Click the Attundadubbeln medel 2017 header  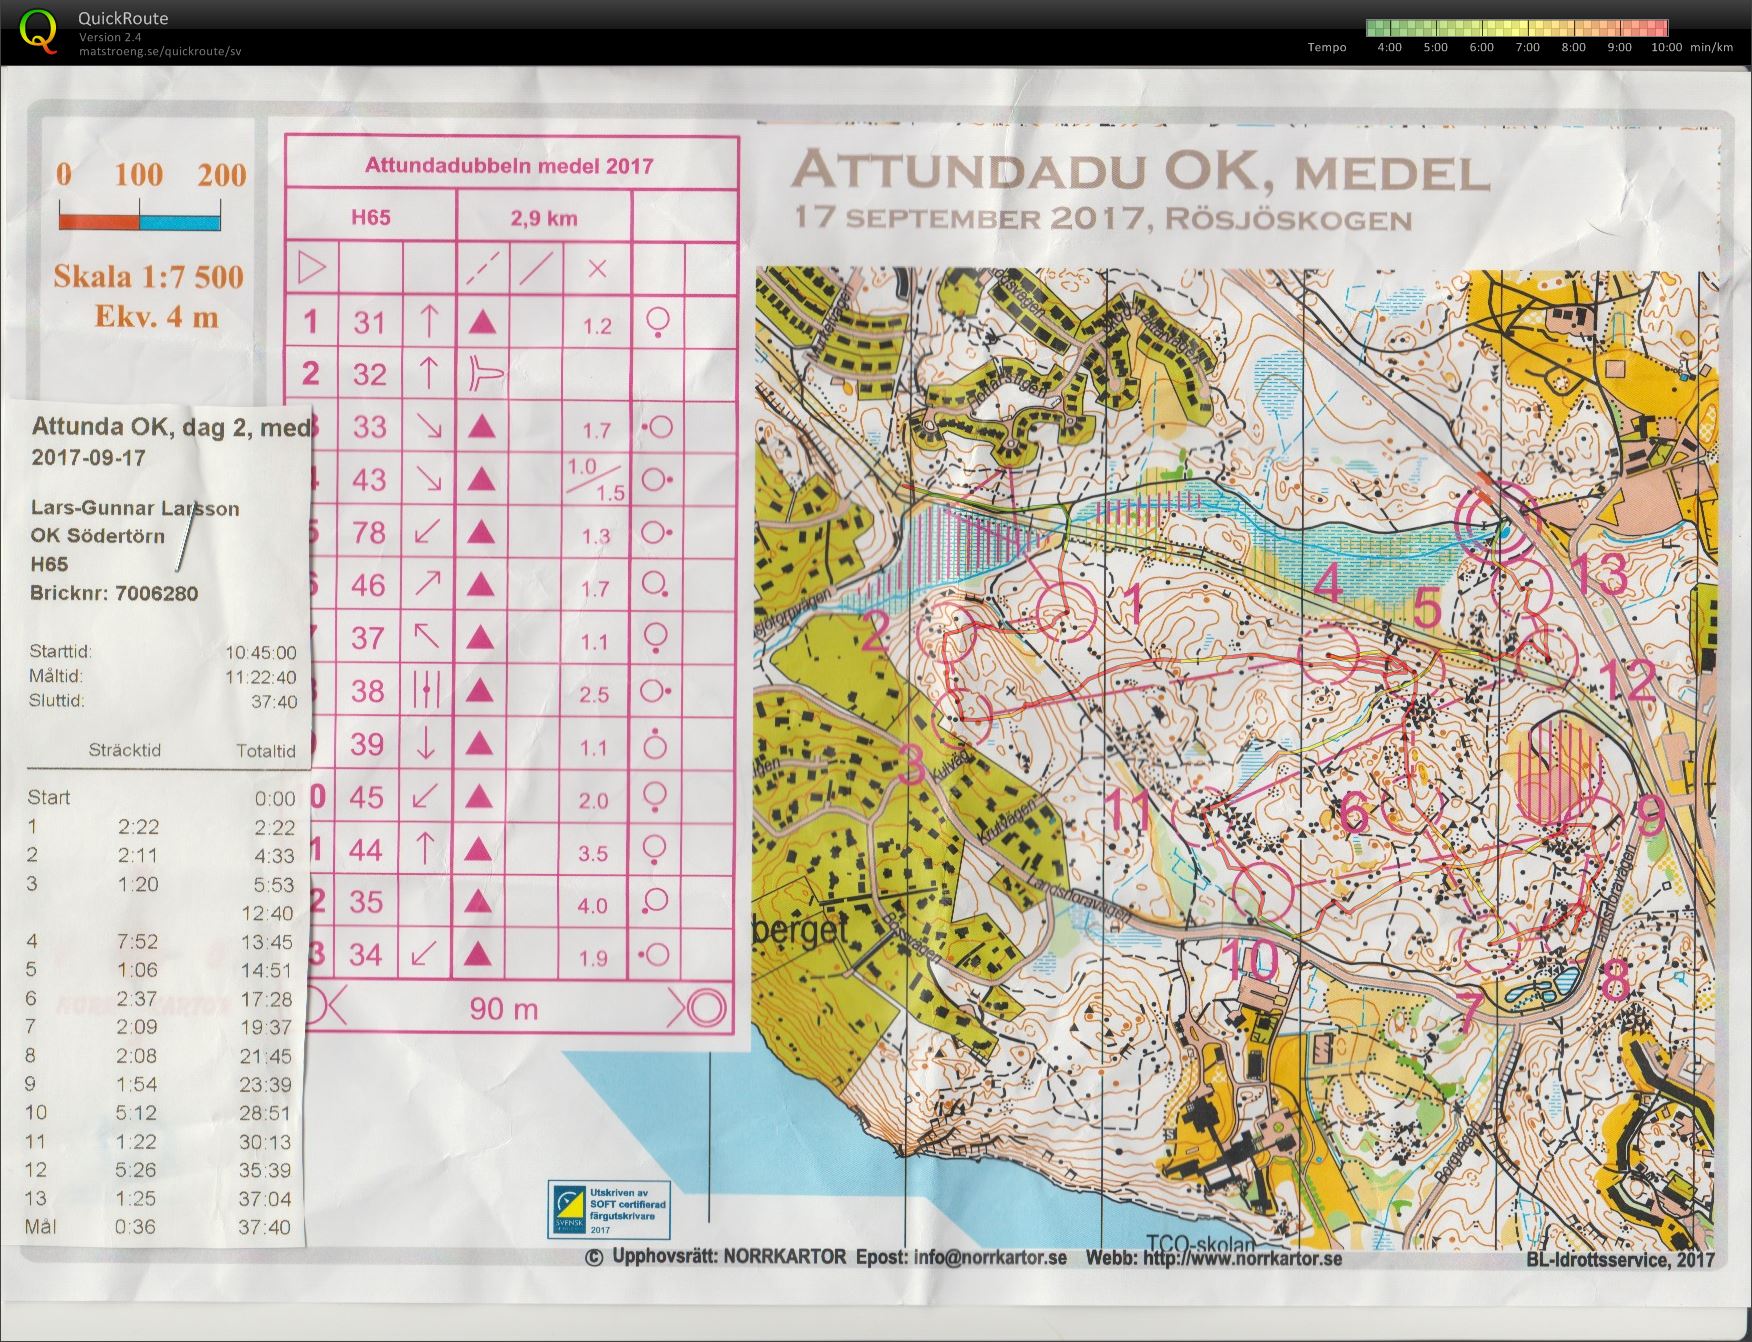click(x=509, y=166)
